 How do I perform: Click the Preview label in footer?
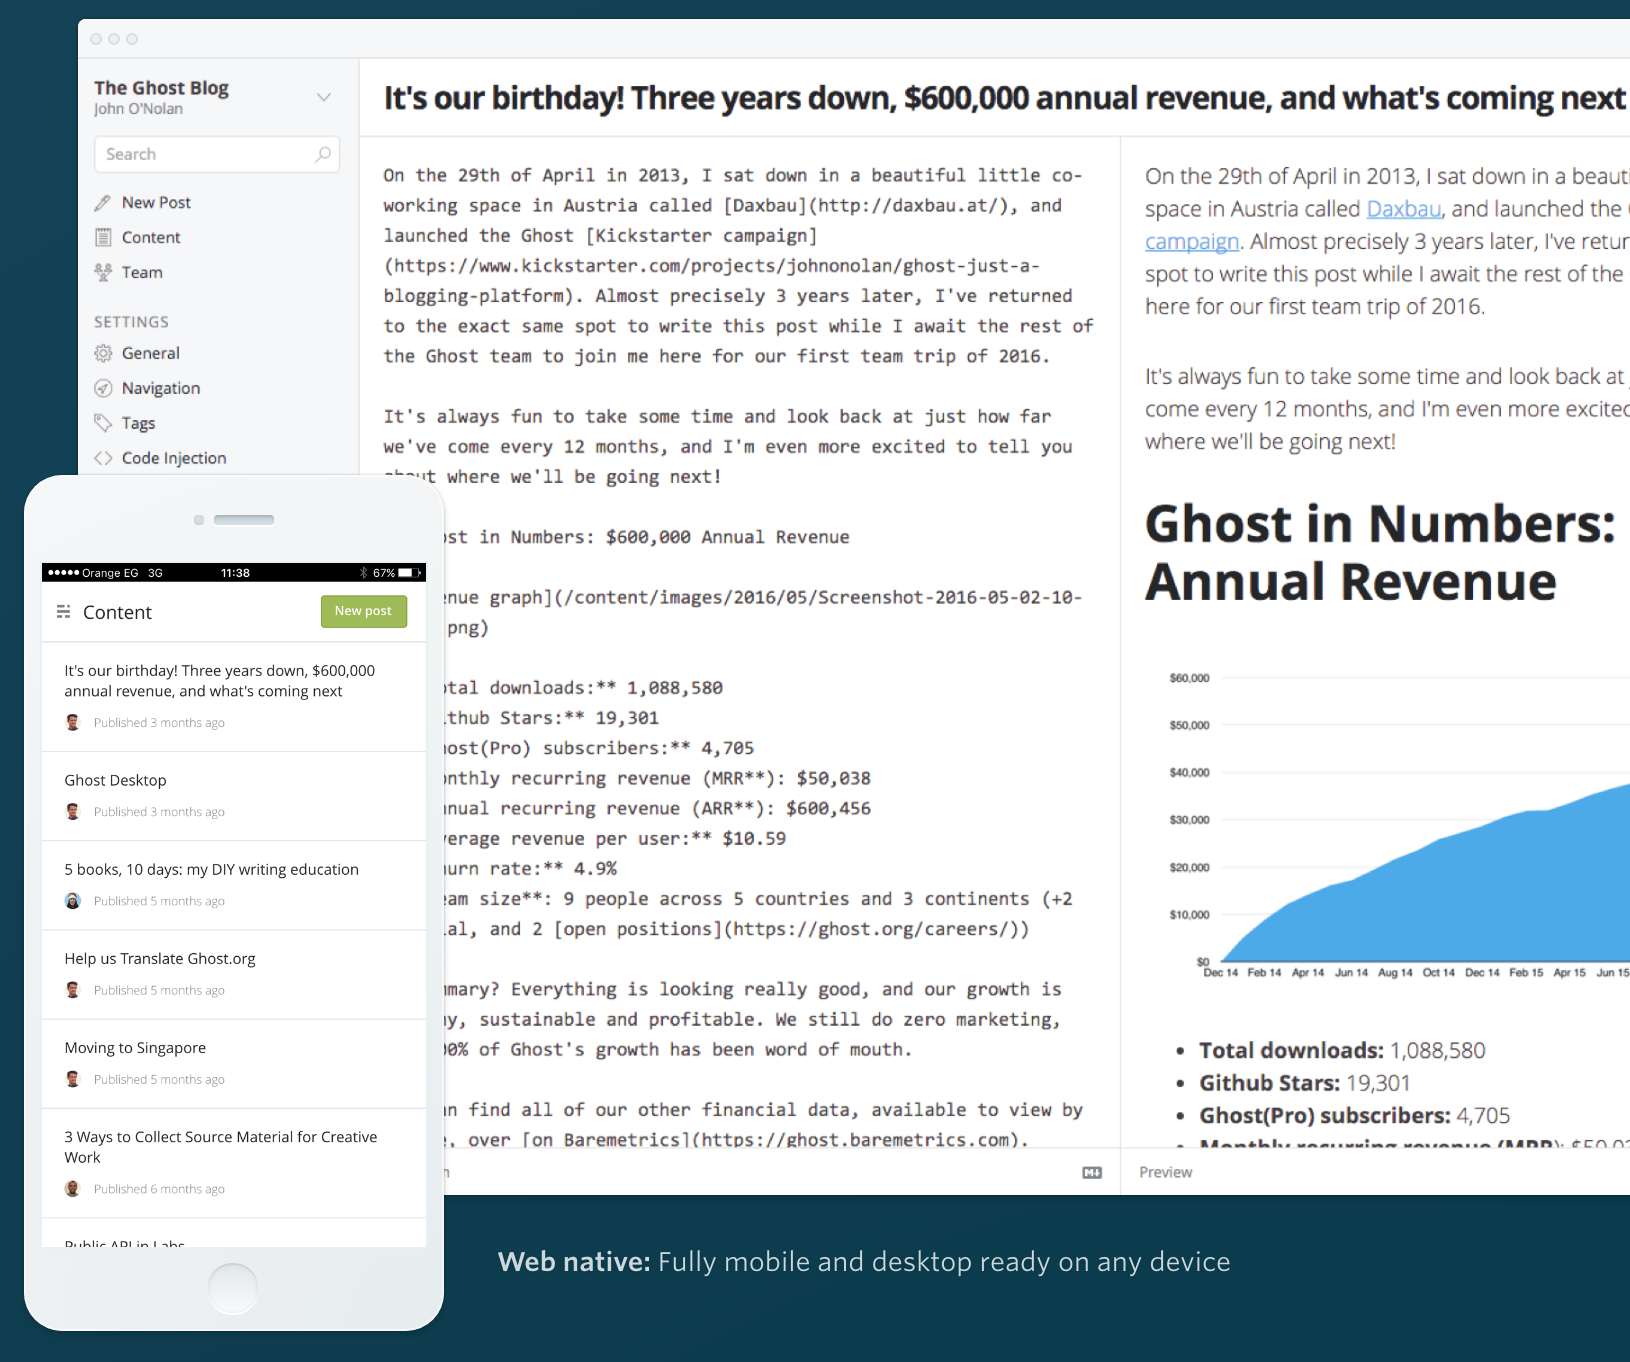click(x=1165, y=1172)
